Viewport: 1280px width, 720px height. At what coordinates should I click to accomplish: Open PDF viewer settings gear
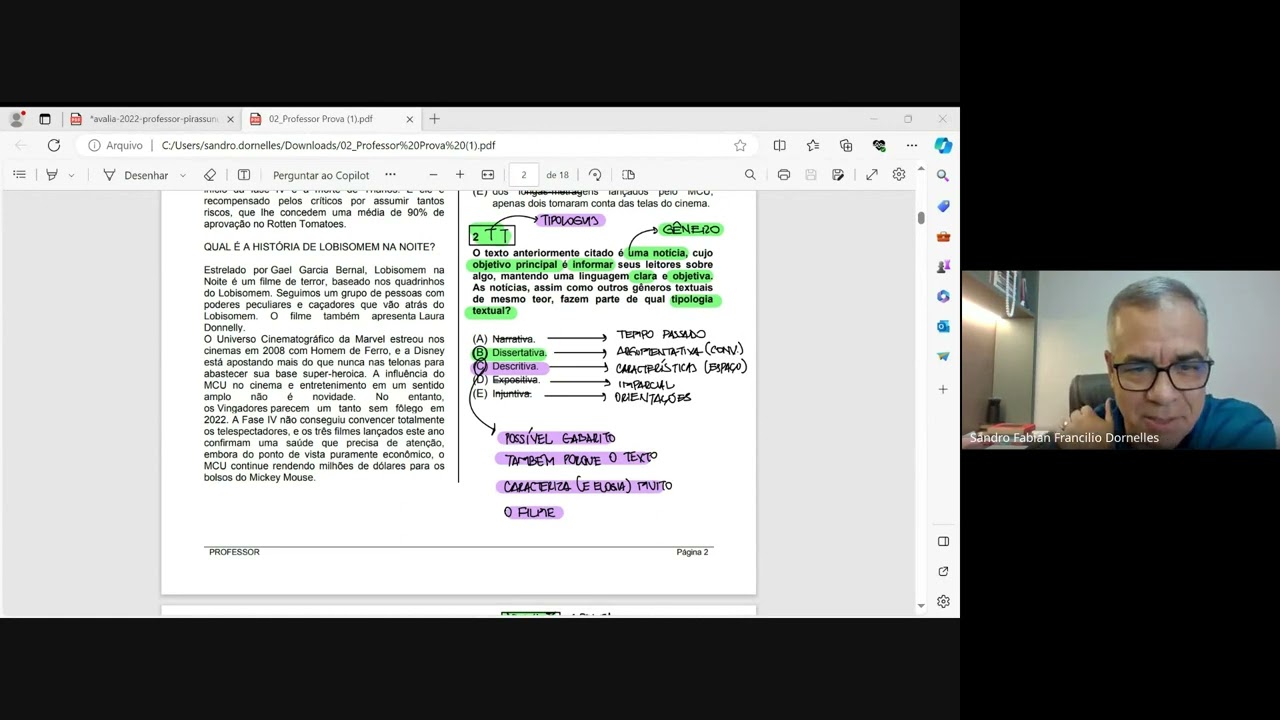899,175
